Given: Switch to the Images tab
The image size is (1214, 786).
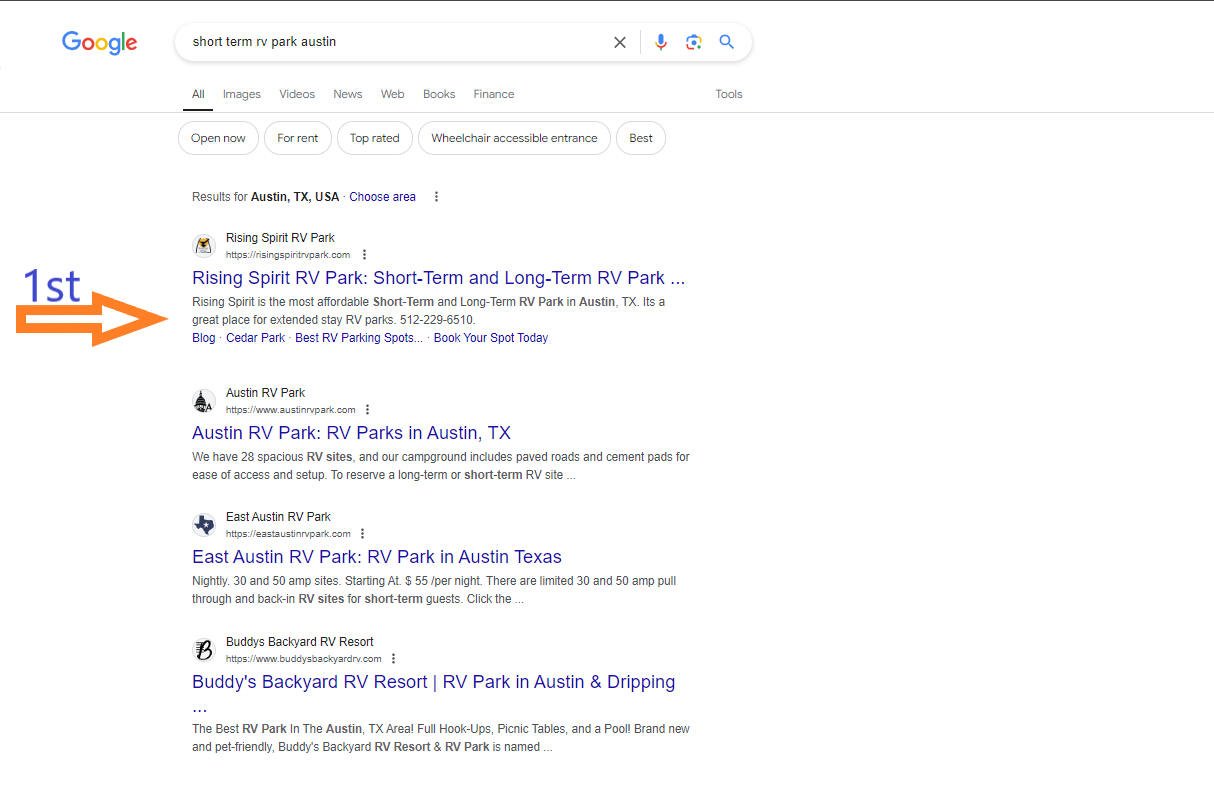Looking at the screenshot, I should 242,94.
